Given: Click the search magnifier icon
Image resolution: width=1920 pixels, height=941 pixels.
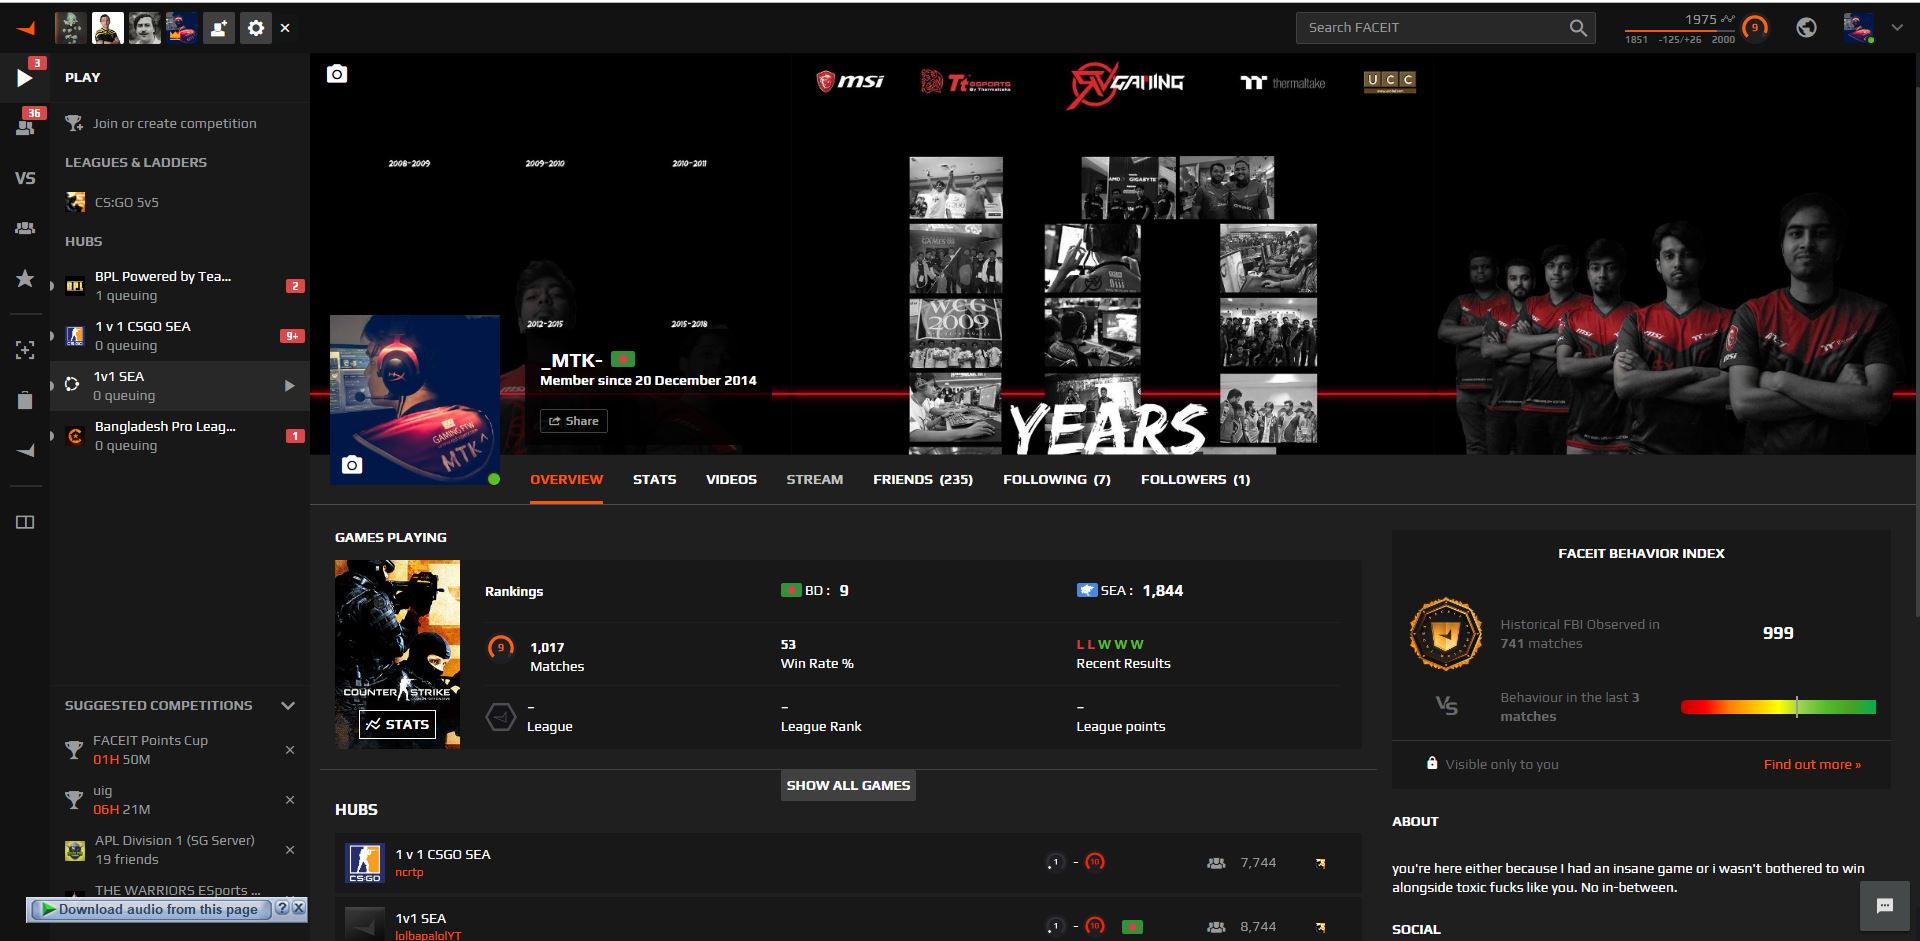Looking at the screenshot, I should [1578, 28].
